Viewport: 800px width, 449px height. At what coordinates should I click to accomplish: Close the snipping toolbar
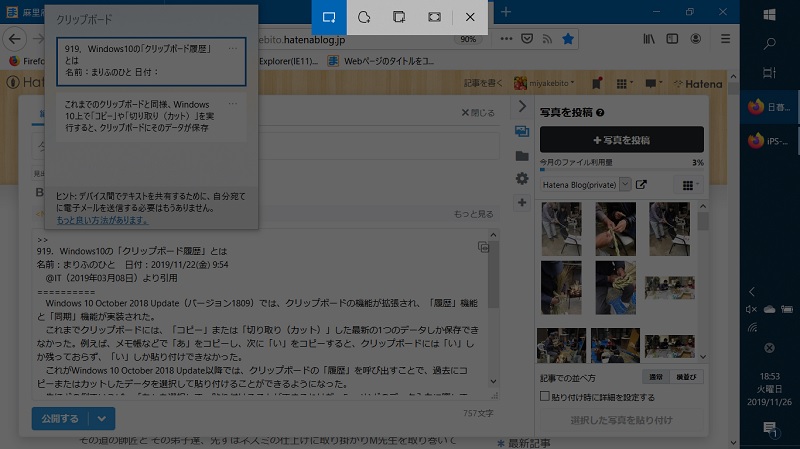click(x=470, y=17)
